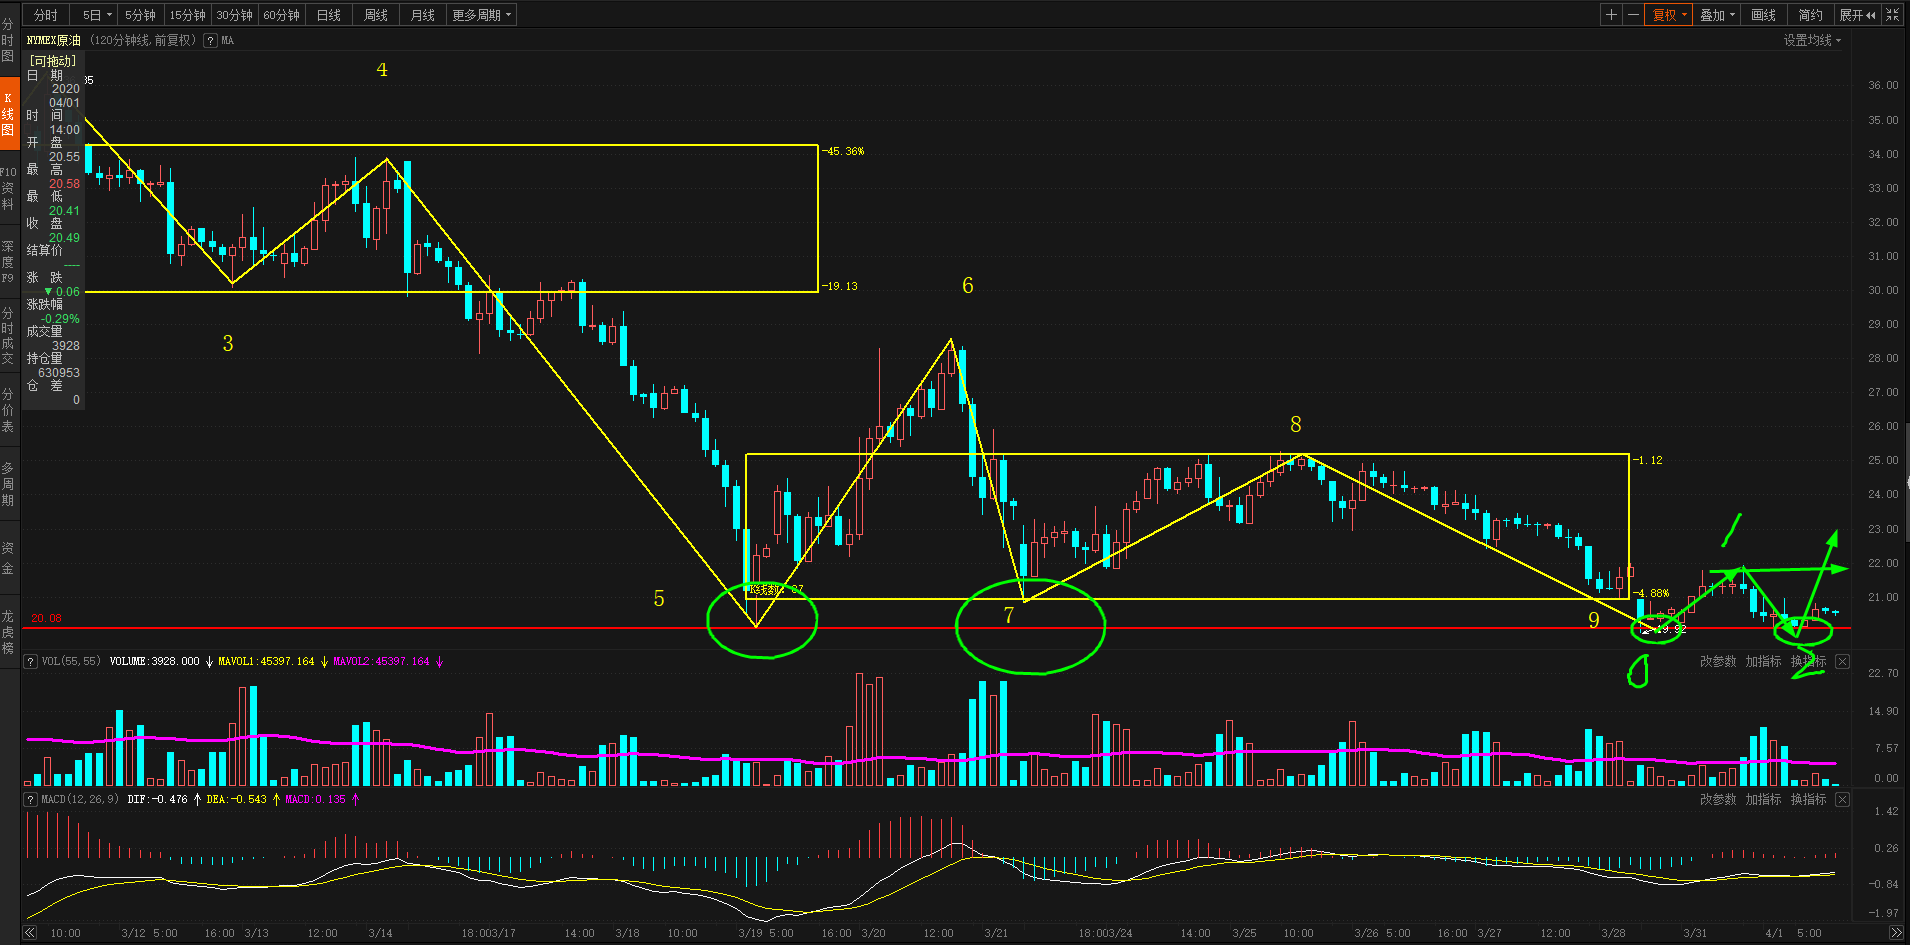The height and width of the screenshot is (945, 1910).
Task: Zoom out chart with minus icon
Action: click(x=1633, y=15)
